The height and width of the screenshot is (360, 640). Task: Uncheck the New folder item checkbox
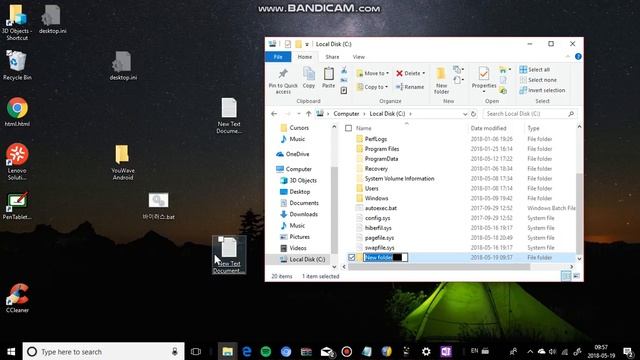pyautogui.click(x=351, y=257)
